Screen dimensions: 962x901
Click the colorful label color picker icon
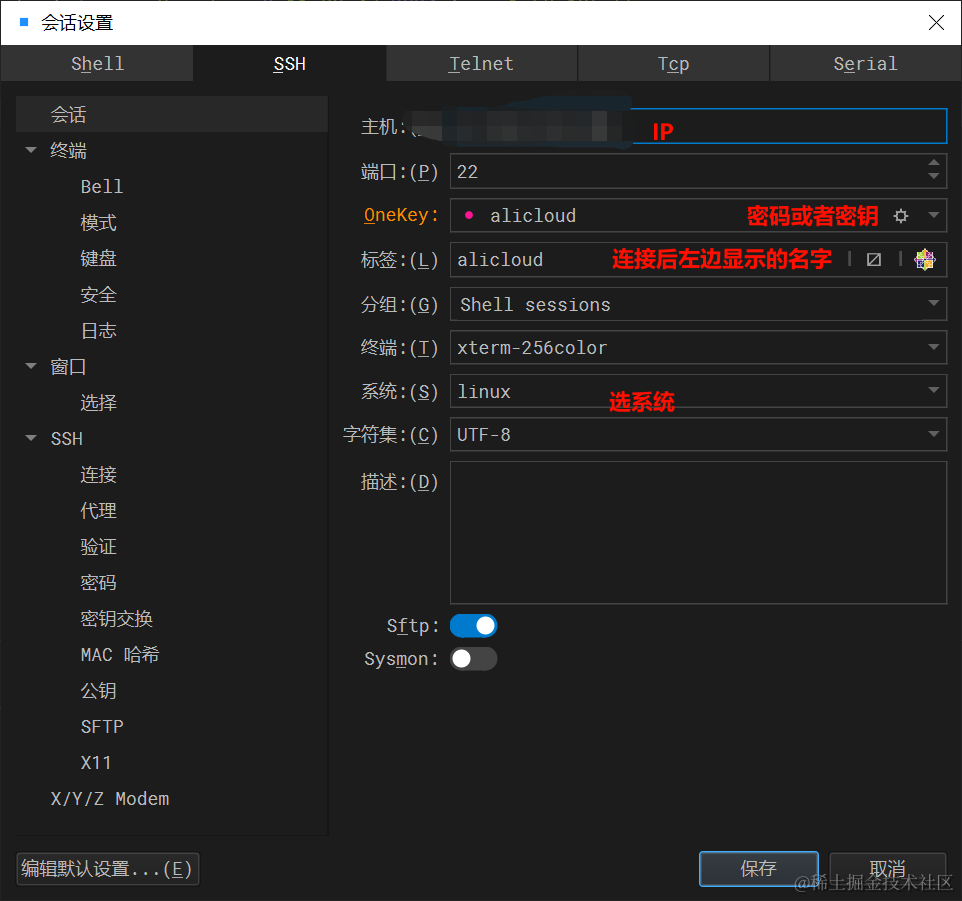pyautogui.click(x=925, y=259)
